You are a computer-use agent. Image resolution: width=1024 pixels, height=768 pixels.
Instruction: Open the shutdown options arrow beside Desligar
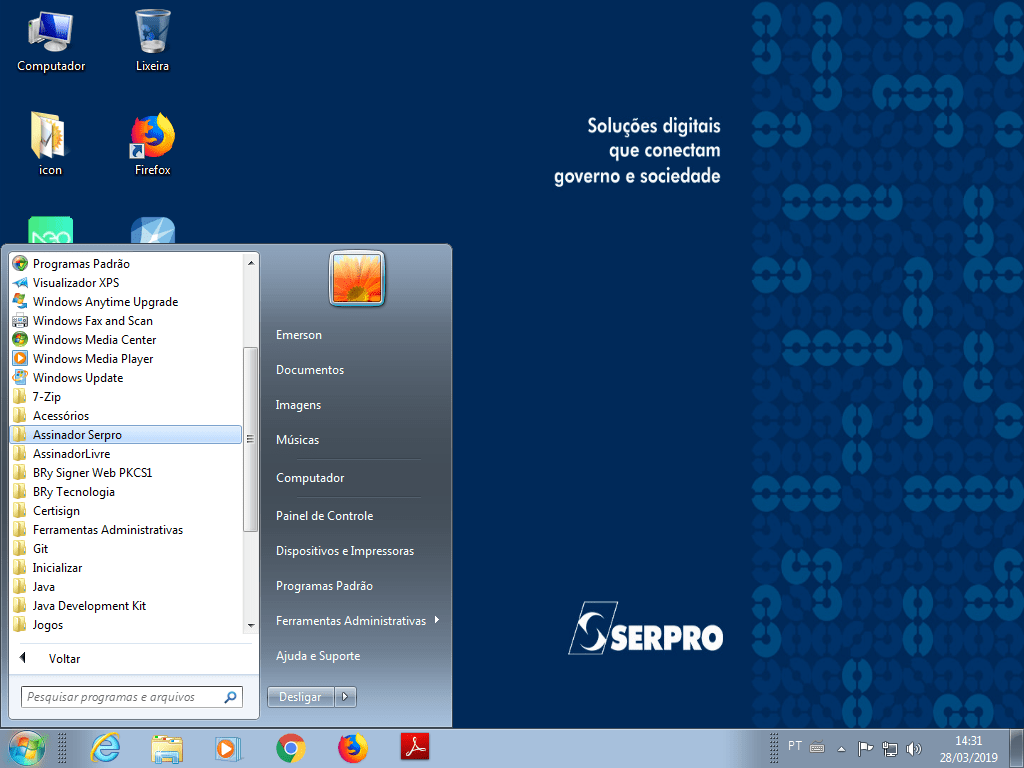click(x=345, y=697)
